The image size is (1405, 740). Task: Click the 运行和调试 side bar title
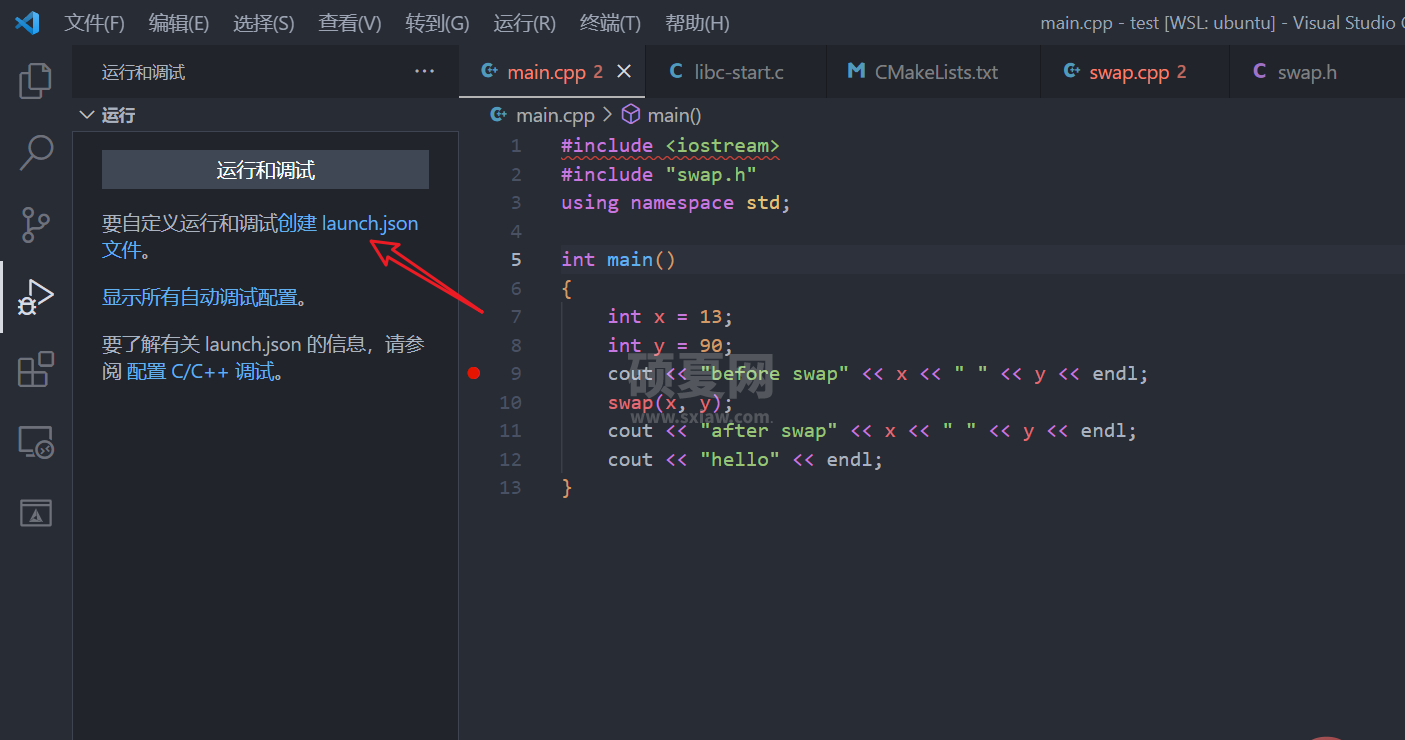[x=143, y=72]
